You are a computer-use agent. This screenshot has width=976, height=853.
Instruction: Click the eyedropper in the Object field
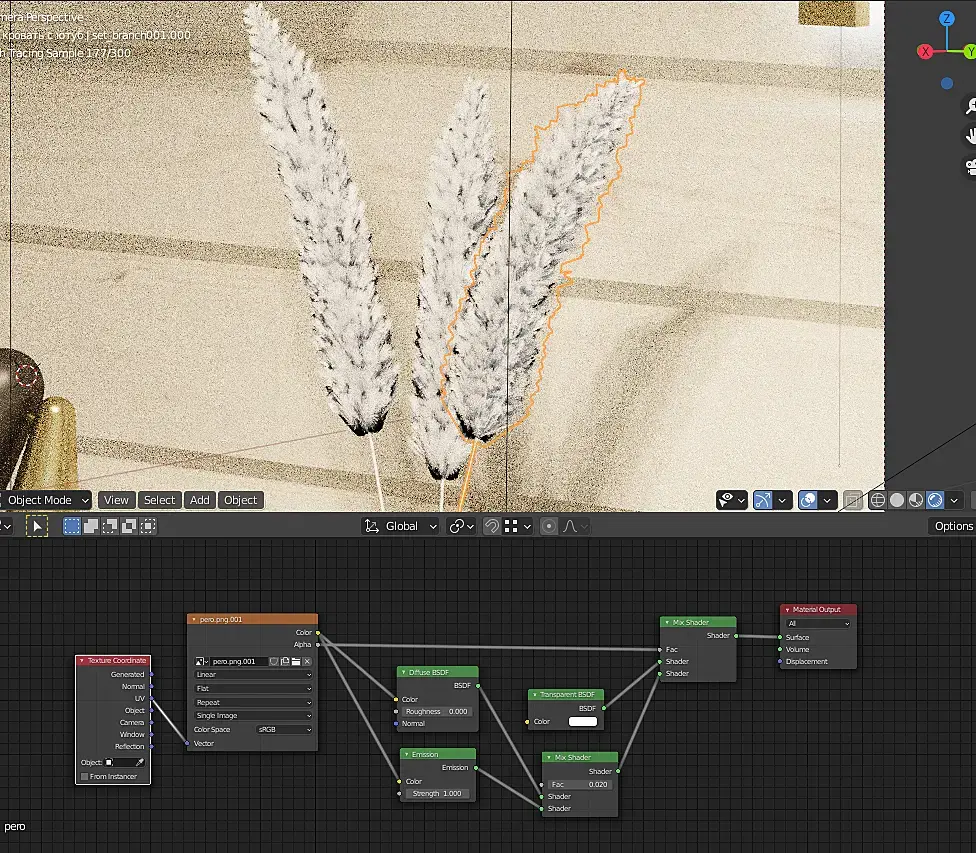click(140, 762)
